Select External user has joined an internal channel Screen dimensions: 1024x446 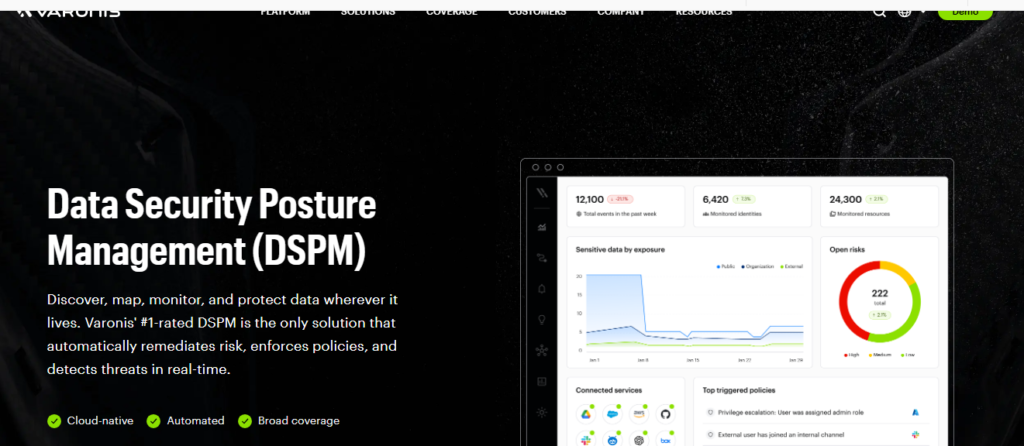[x=781, y=434]
